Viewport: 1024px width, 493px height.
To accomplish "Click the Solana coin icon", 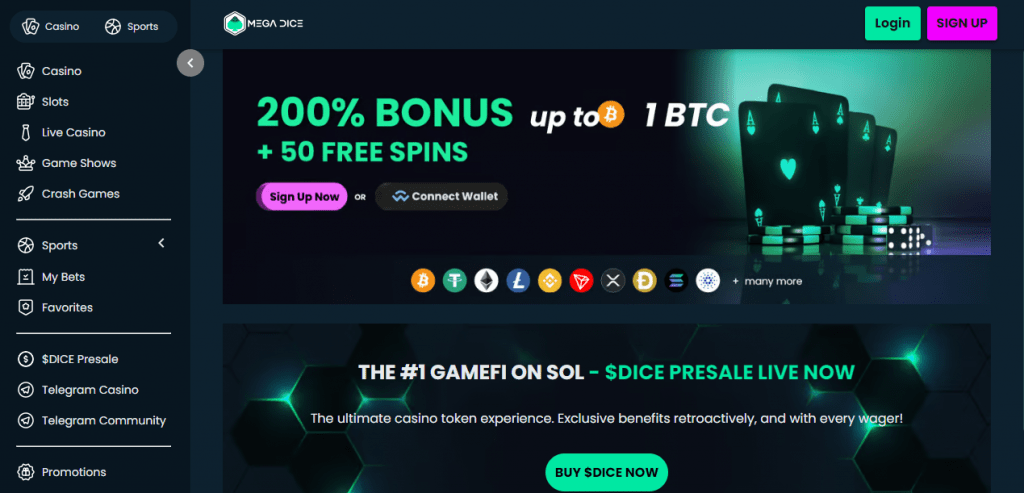I will (x=677, y=281).
